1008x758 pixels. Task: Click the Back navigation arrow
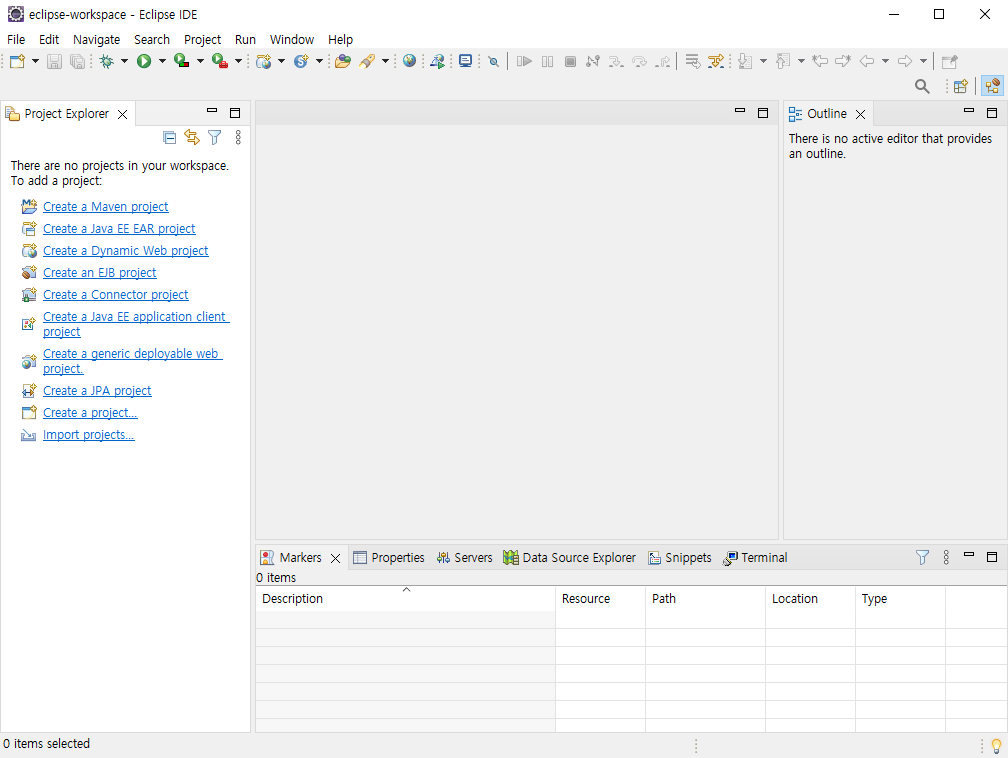(867, 61)
